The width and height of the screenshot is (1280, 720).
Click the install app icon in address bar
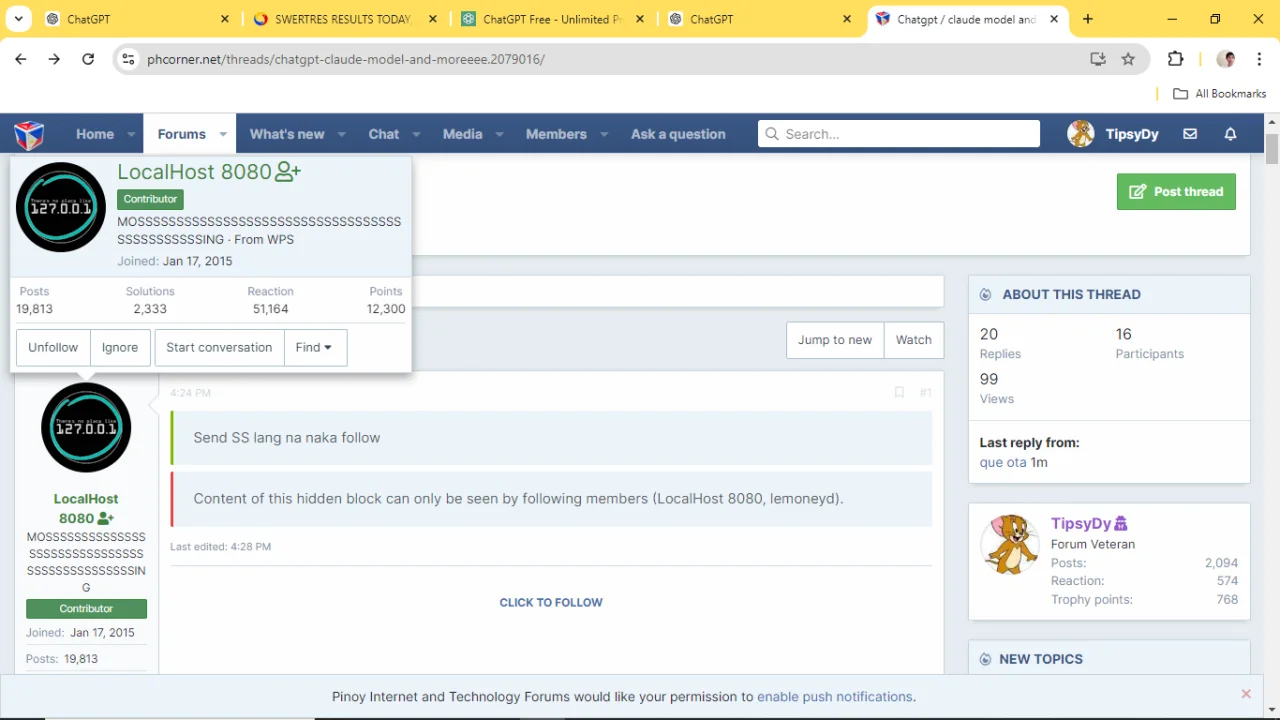(x=1098, y=59)
